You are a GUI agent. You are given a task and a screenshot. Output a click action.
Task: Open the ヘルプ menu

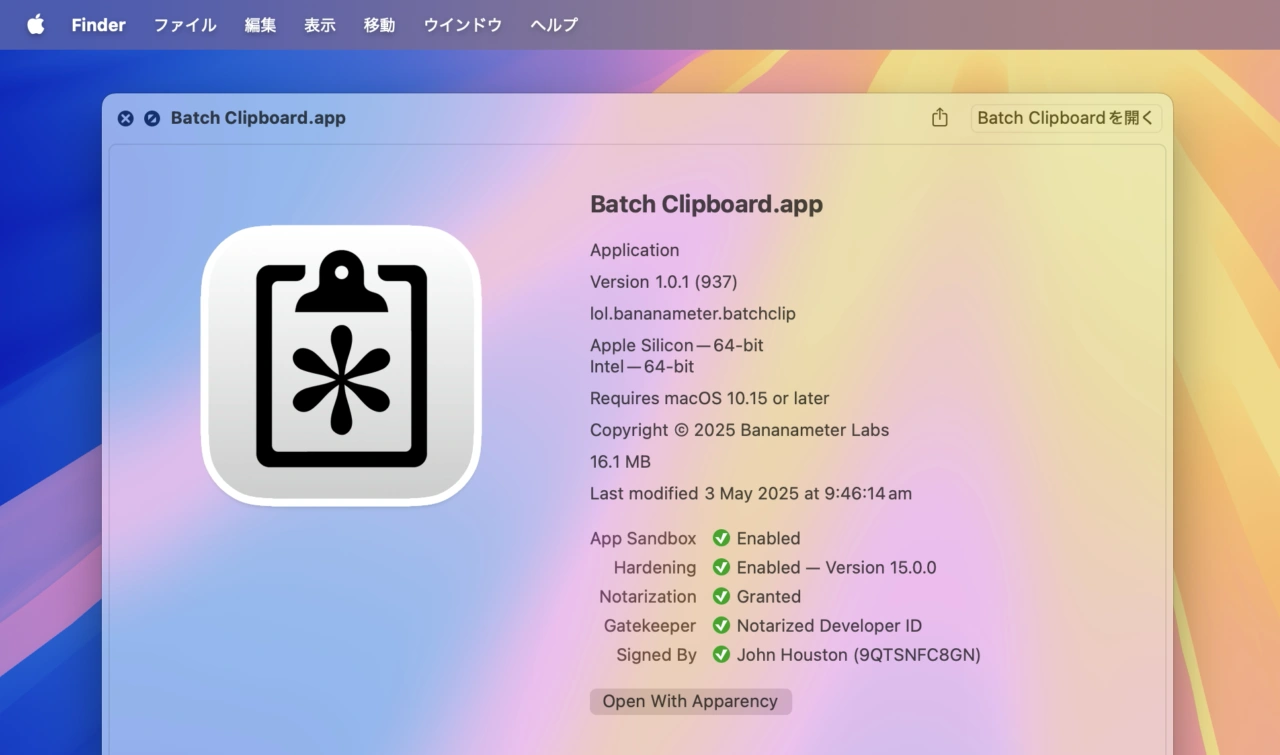tap(554, 25)
